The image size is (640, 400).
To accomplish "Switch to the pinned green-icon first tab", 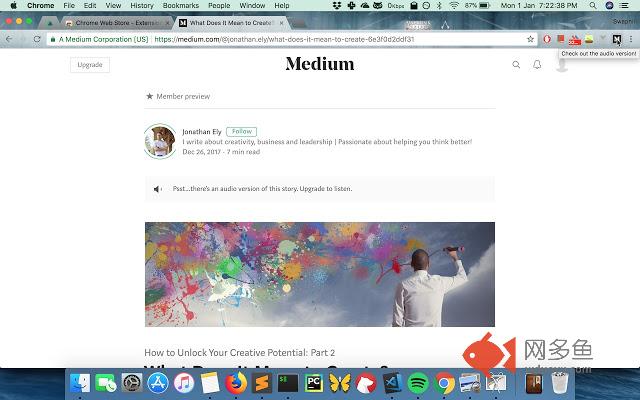I will coord(50,23).
